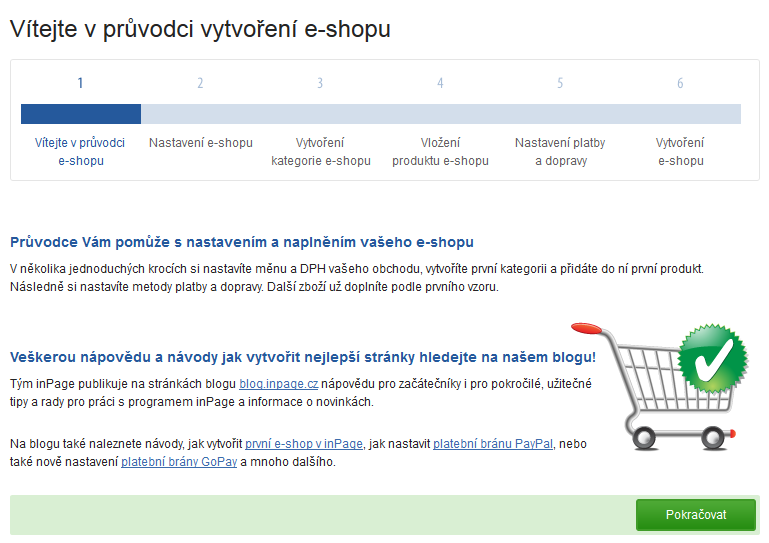This screenshot has height=543, width=769.
Task: Follow the 'platební bránu PayPal' link
Action: 493,443
